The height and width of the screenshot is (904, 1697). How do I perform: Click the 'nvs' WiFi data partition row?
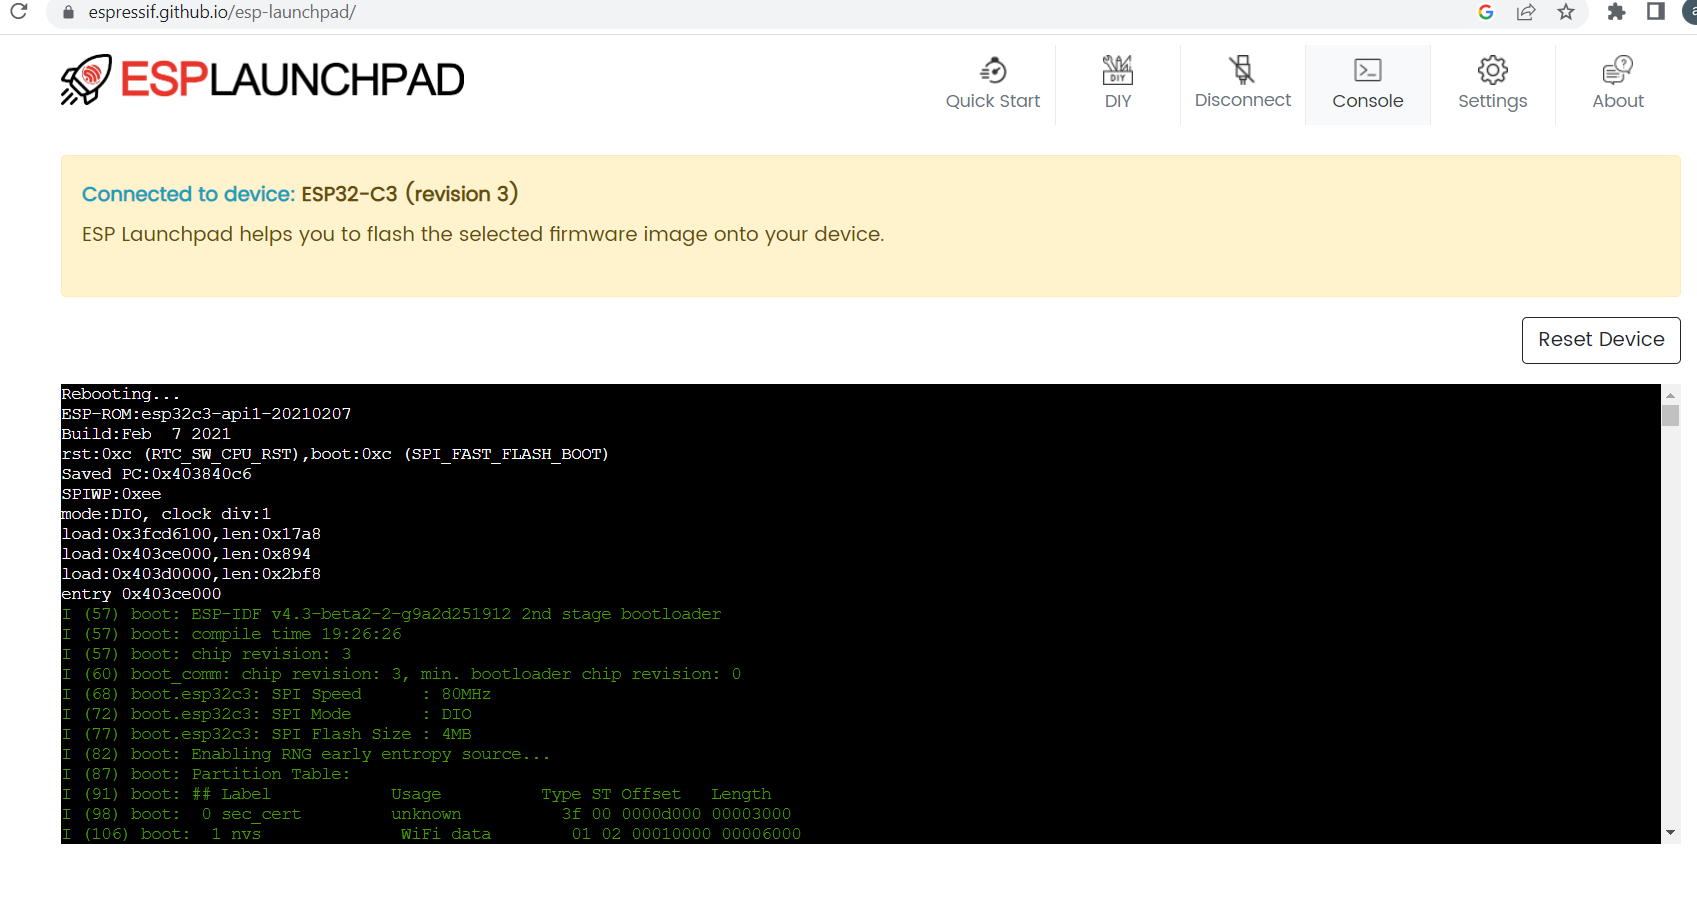coord(431,834)
